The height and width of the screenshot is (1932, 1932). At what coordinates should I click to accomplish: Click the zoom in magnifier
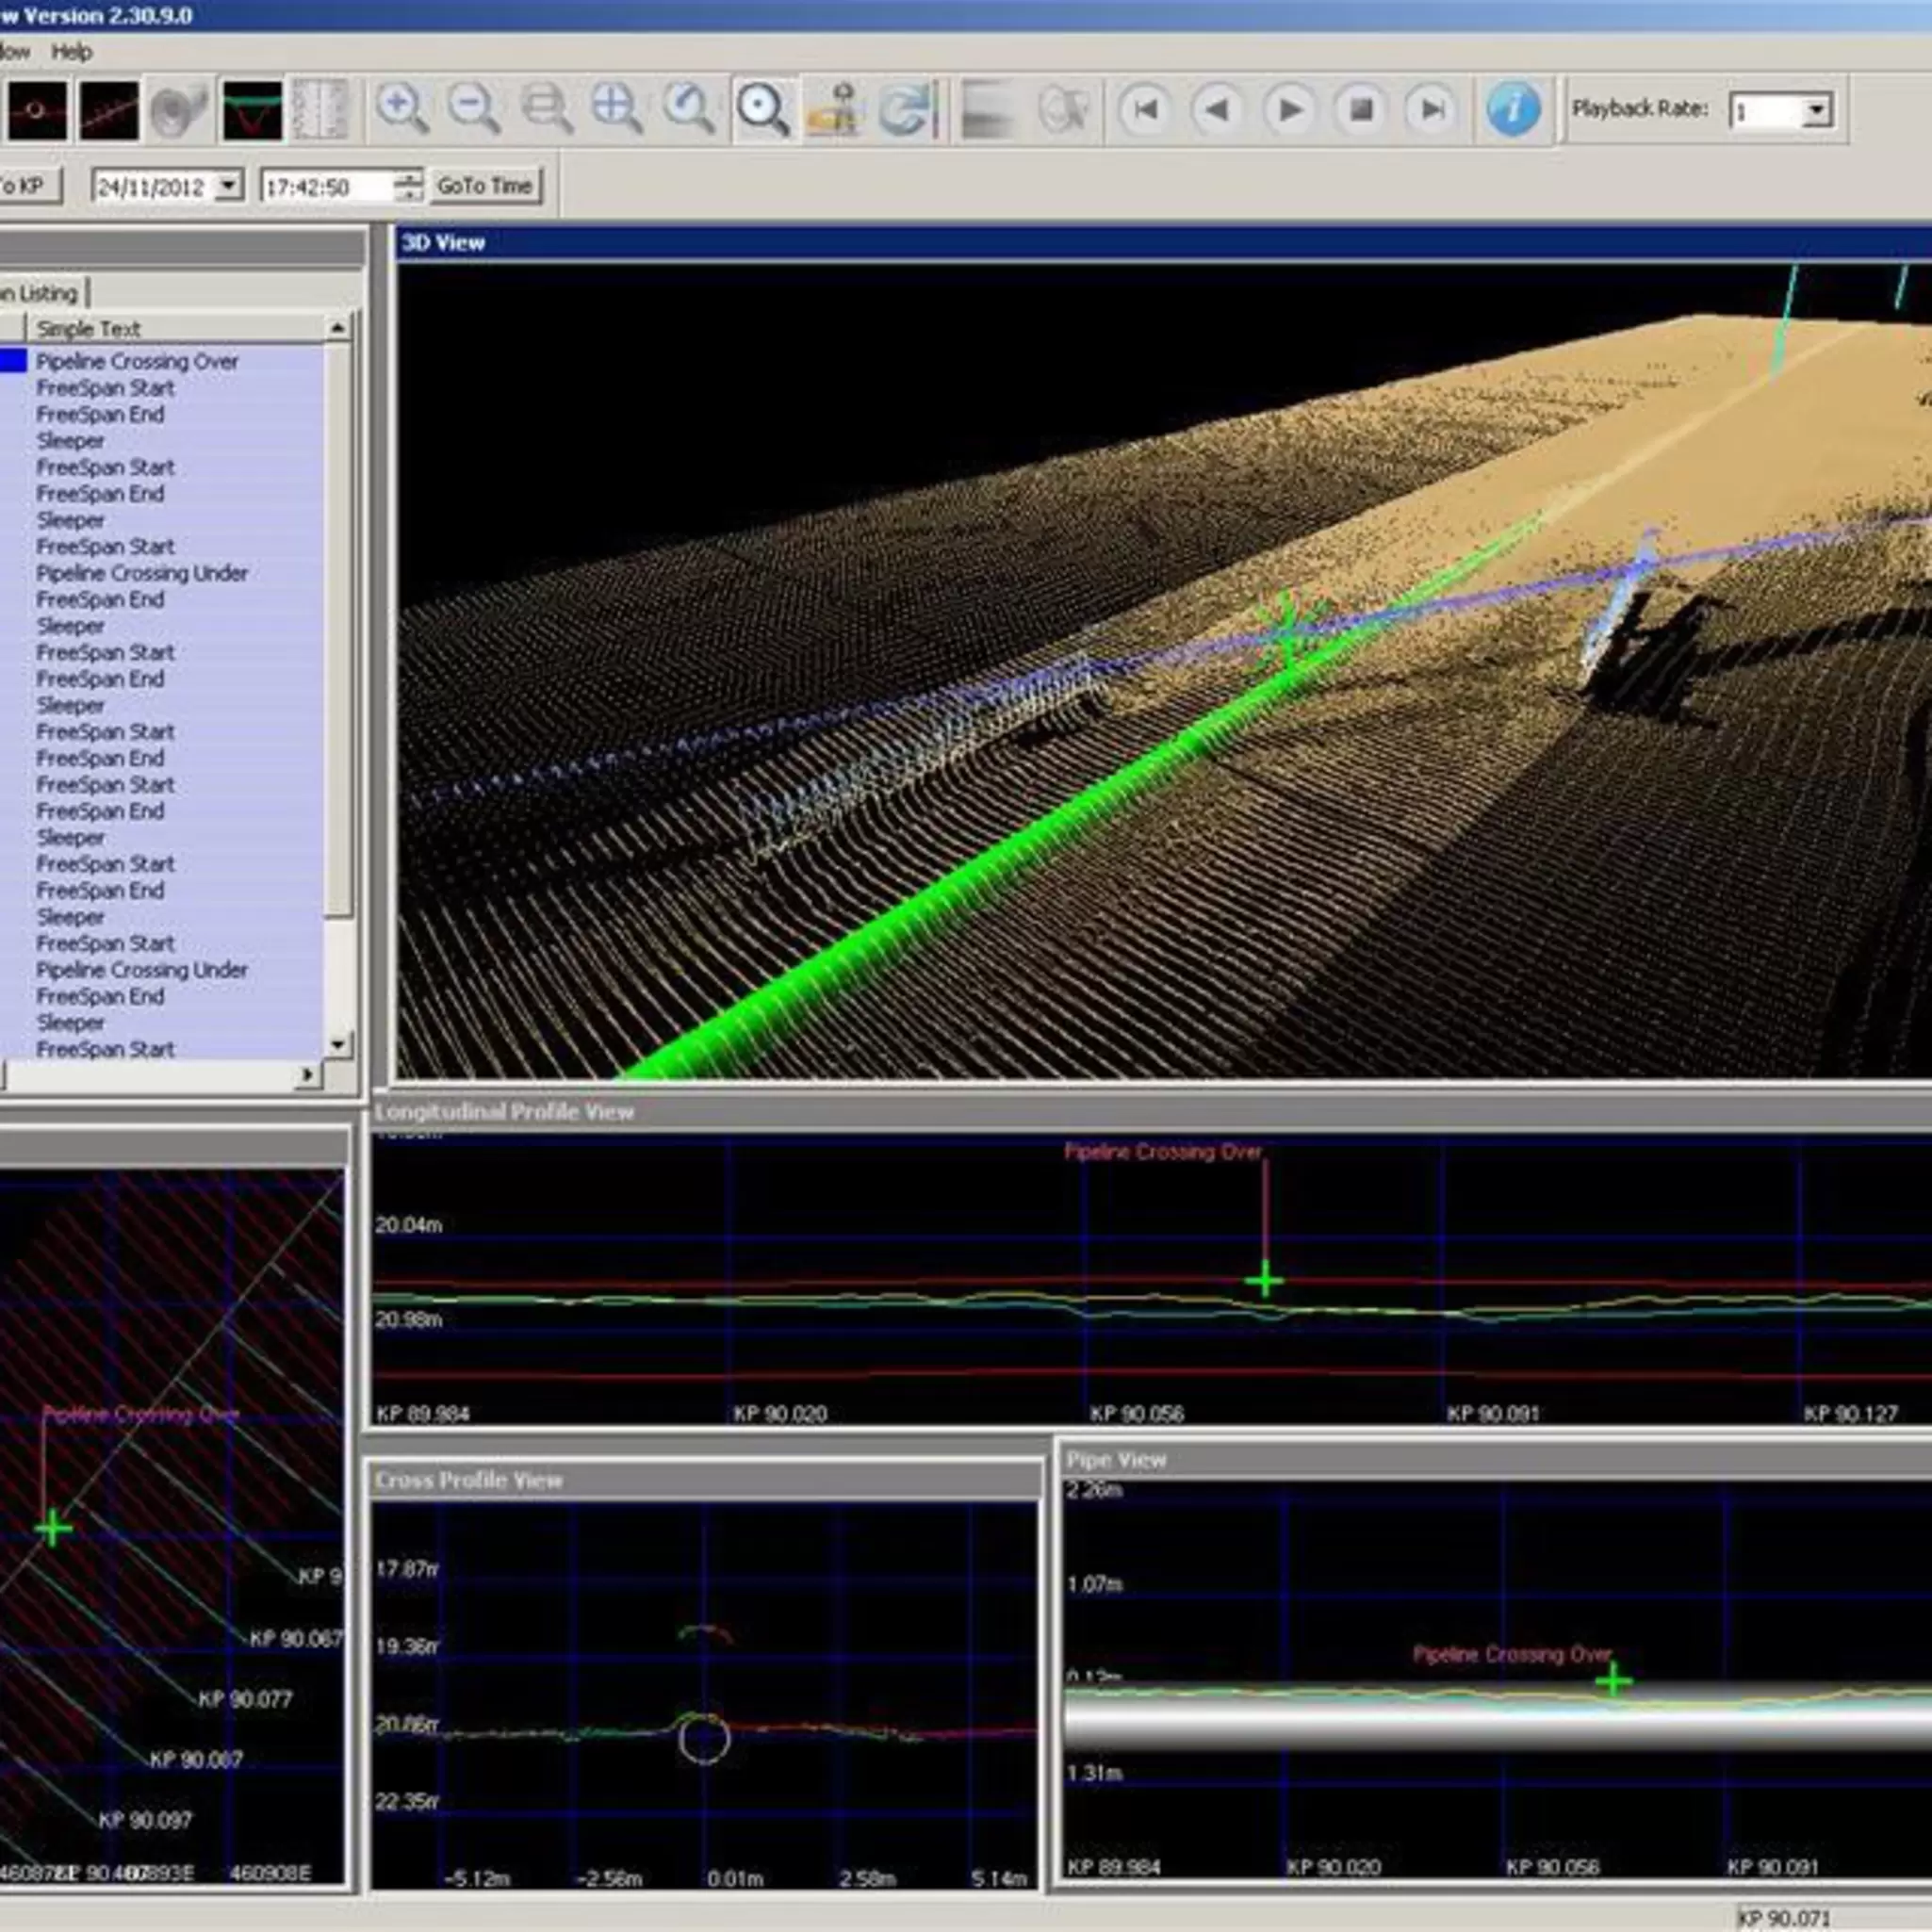pos(402,109)
